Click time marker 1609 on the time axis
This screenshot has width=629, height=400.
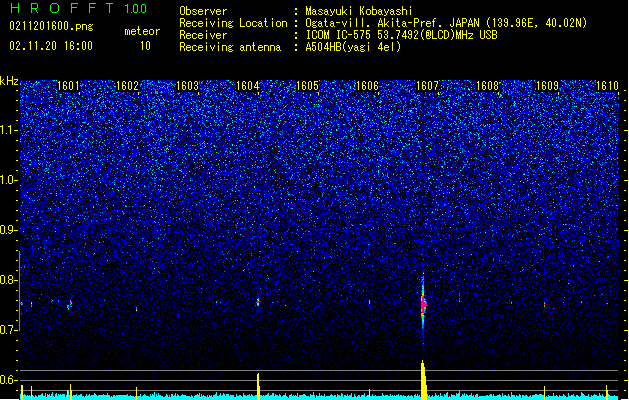547,86
